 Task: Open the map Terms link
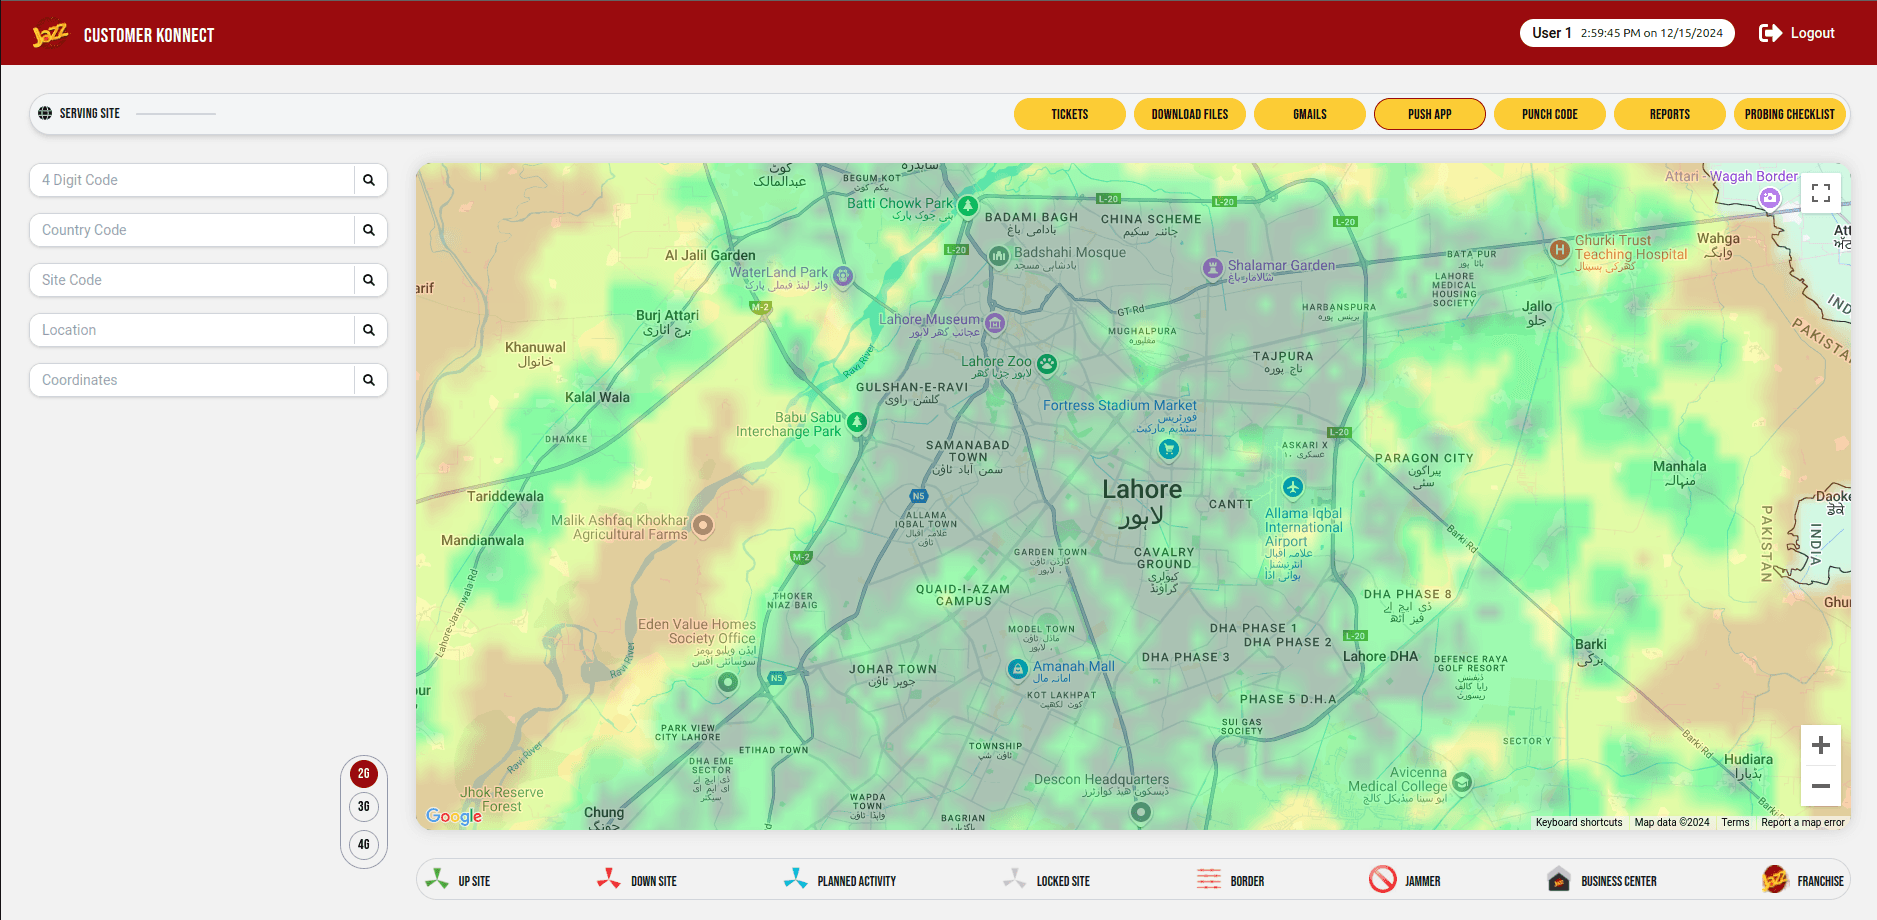pos(1735,822)
